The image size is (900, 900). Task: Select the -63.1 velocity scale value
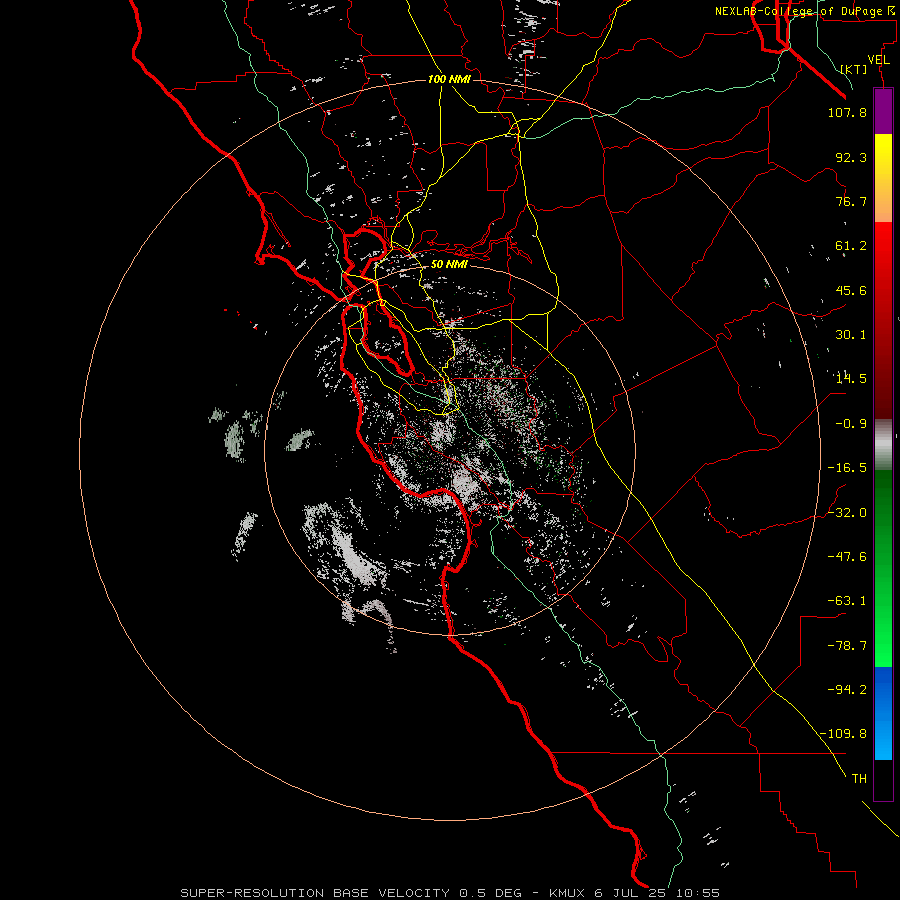pos(847,601)
